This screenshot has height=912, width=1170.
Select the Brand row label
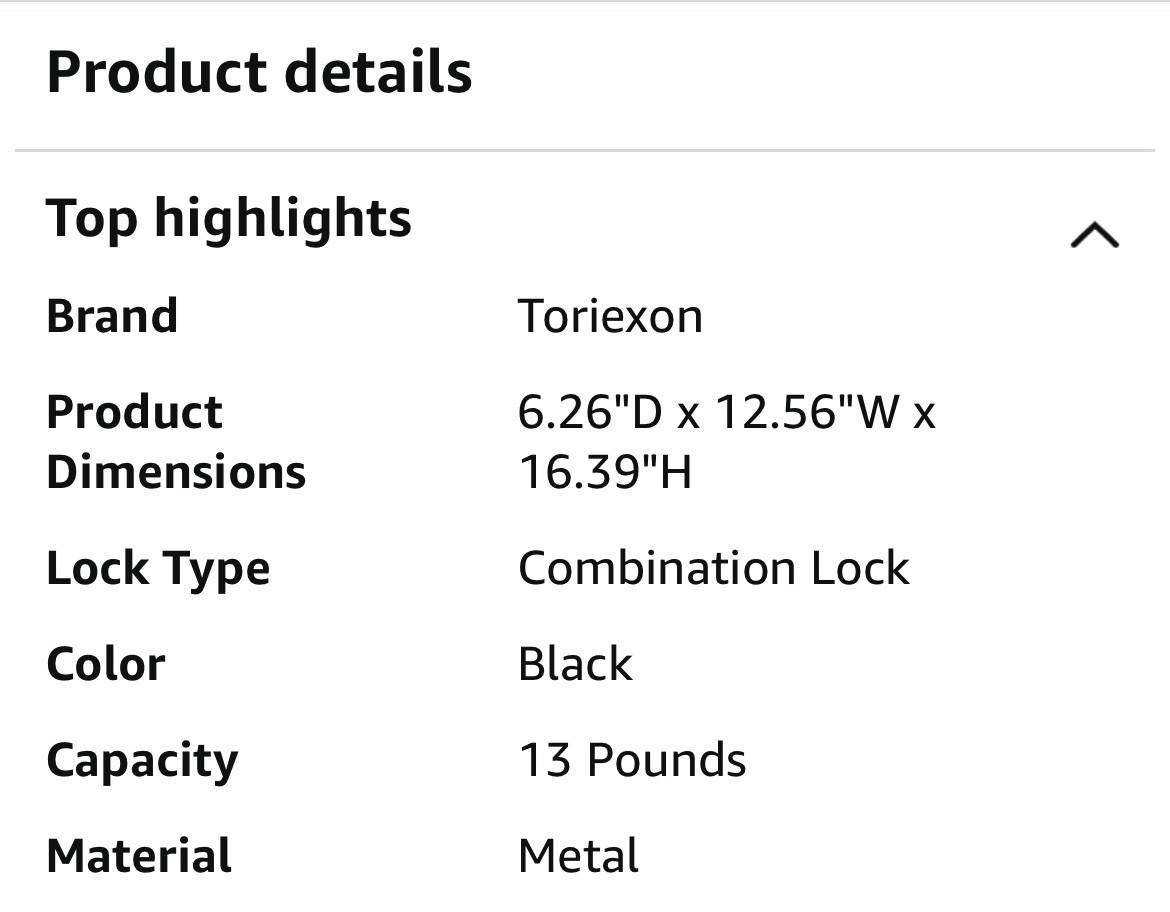[112, 316]
